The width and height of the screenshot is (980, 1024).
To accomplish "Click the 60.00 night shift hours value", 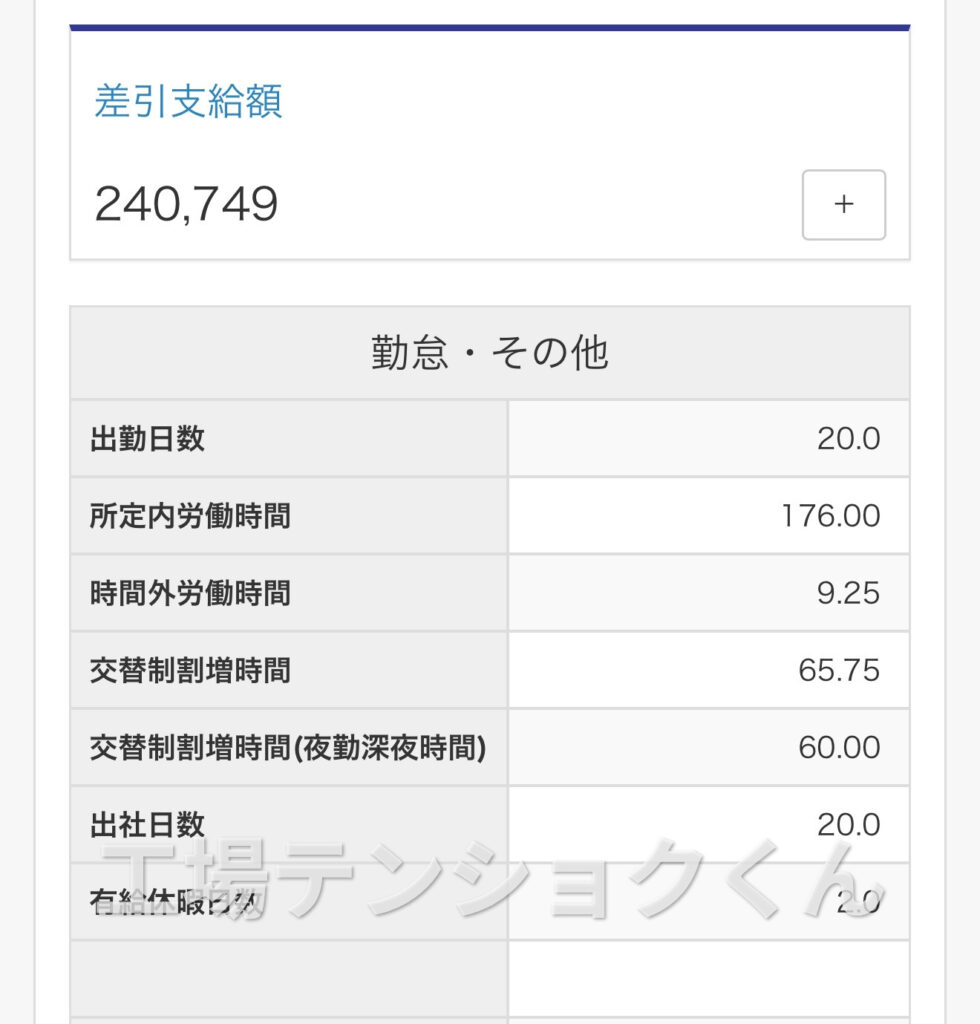I will click(839, 747).
